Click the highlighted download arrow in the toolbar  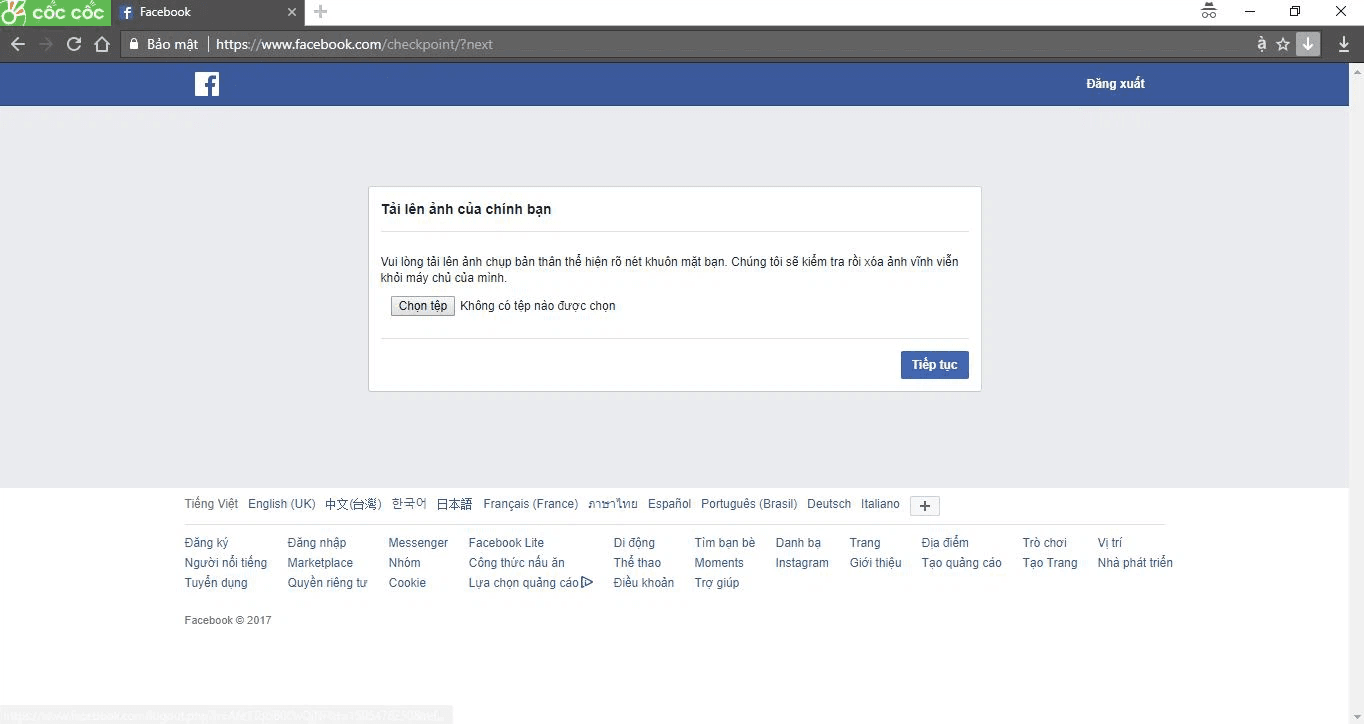[x=1307, y=44]
